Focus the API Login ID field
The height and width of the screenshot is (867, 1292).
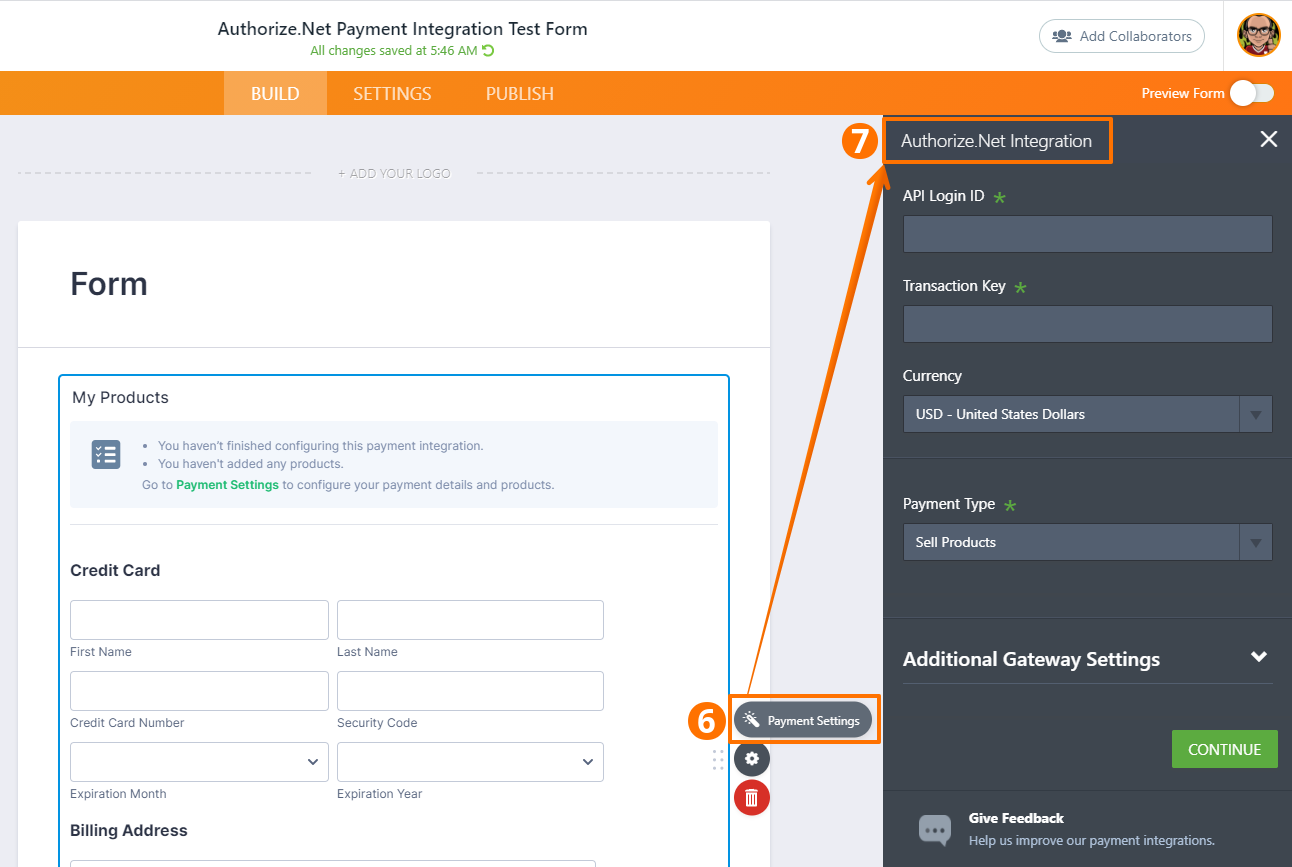(x=1088, y=234)
